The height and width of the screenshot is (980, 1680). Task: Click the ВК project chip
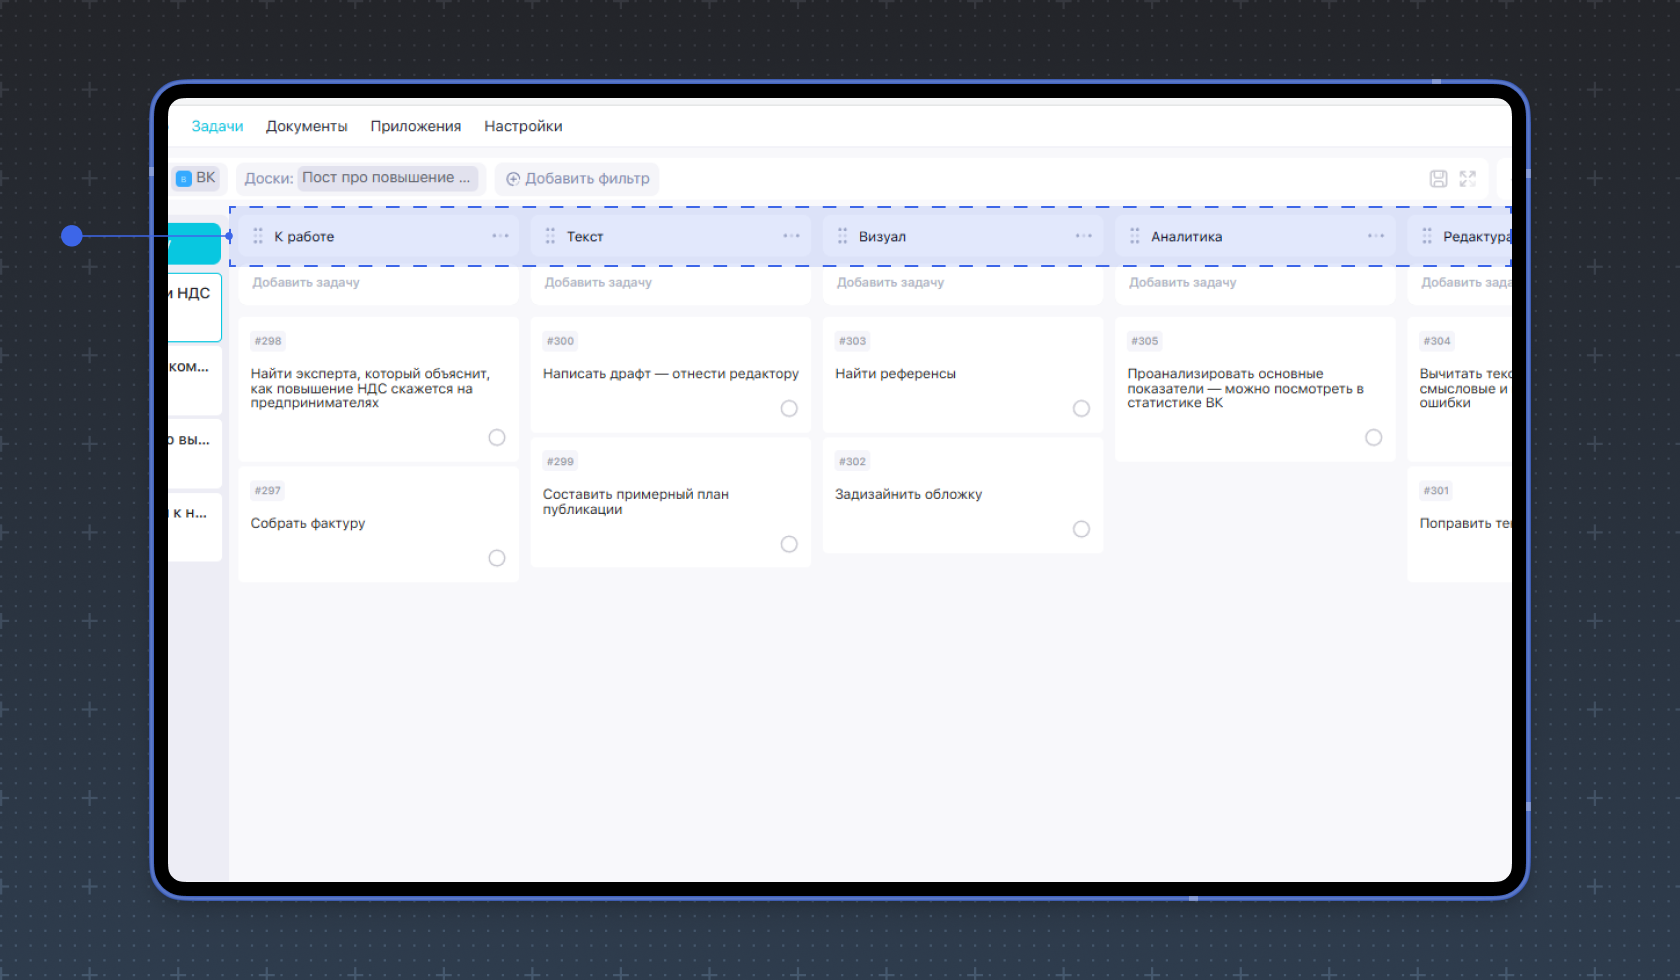[196, 178]
